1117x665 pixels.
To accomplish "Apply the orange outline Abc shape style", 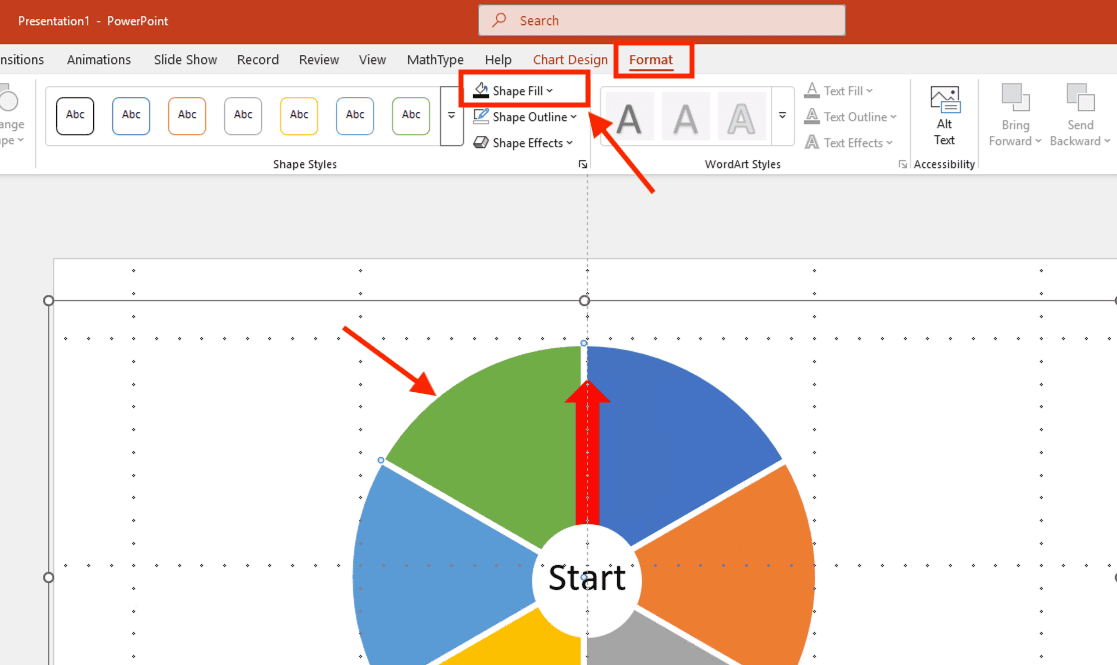I will point(187,116).
